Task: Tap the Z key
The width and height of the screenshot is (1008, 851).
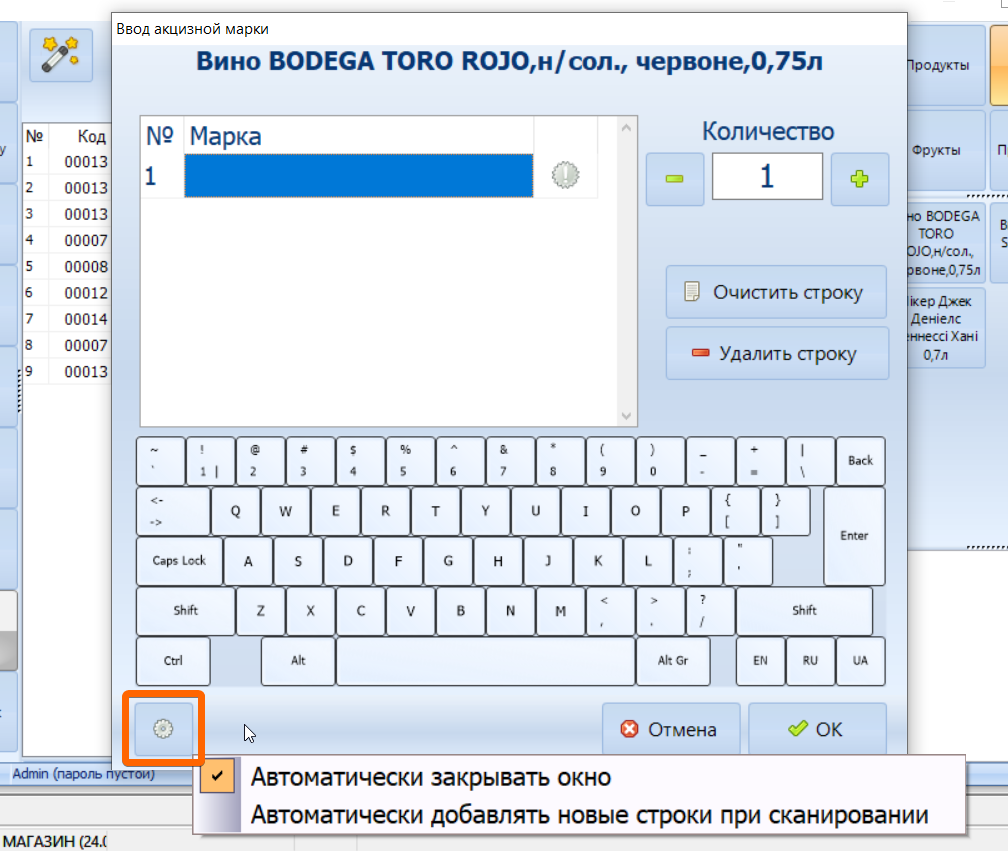Action: point(260,611)
